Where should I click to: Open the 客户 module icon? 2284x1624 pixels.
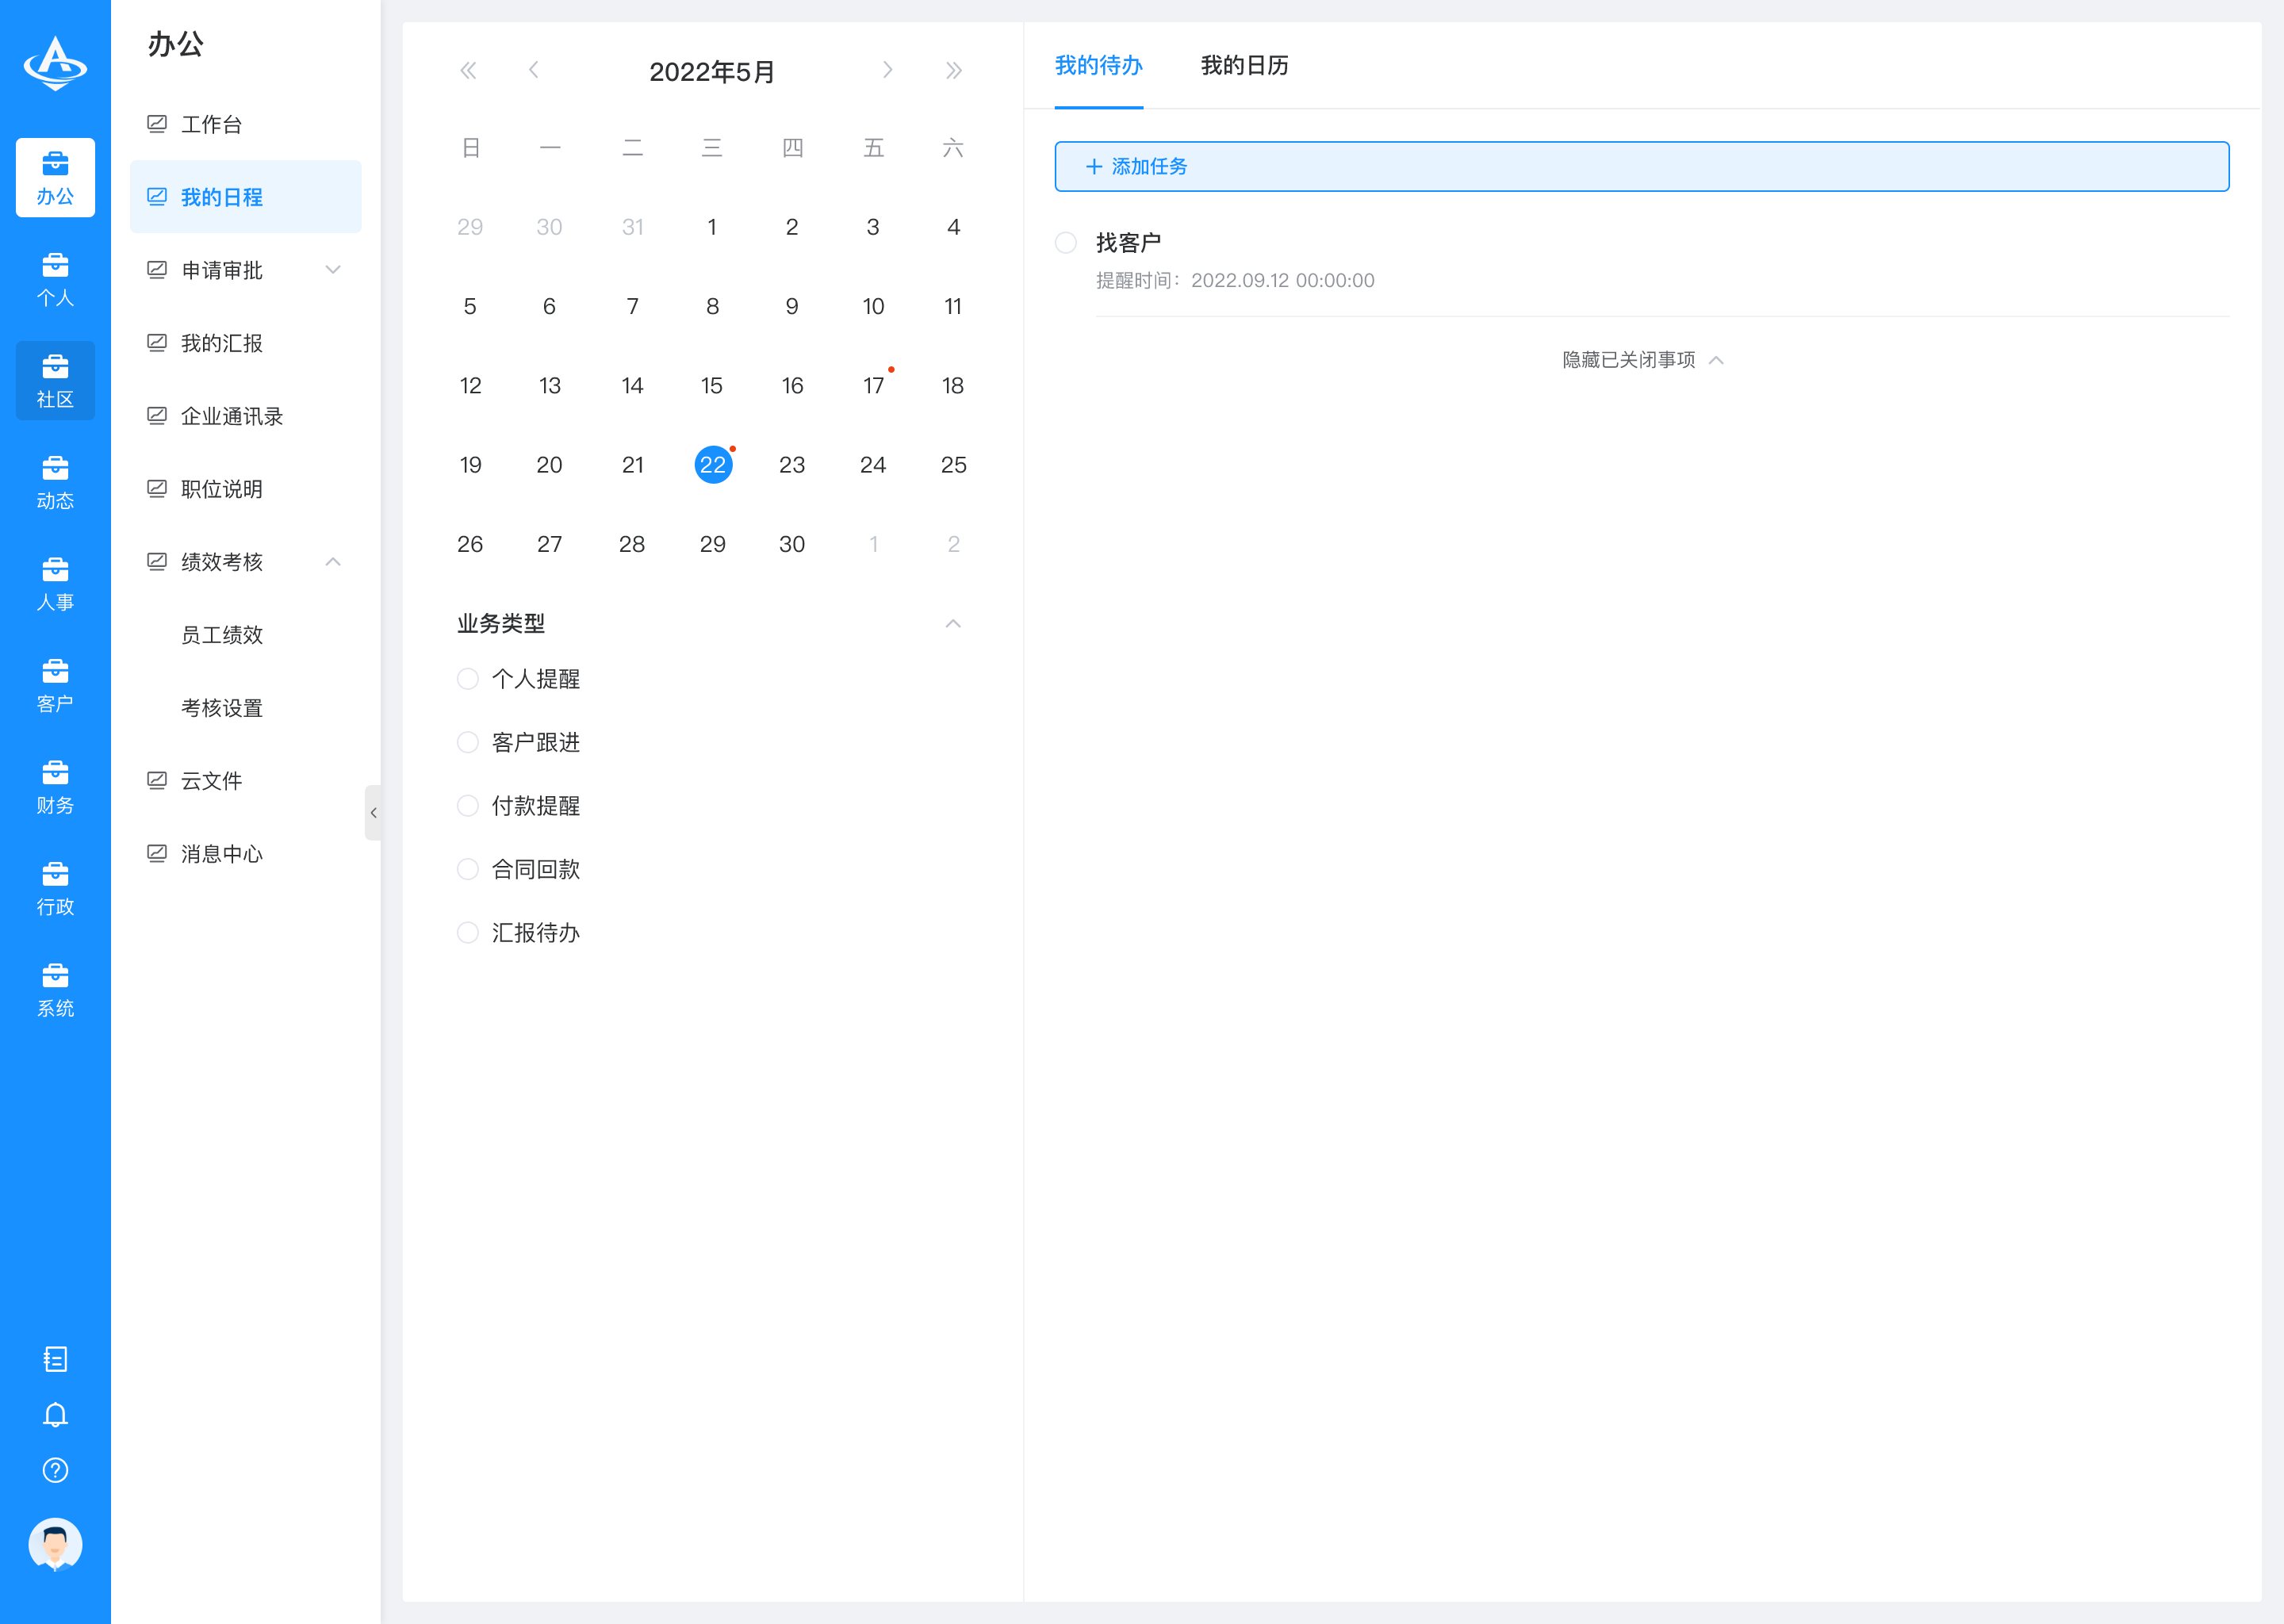(55, 686)
